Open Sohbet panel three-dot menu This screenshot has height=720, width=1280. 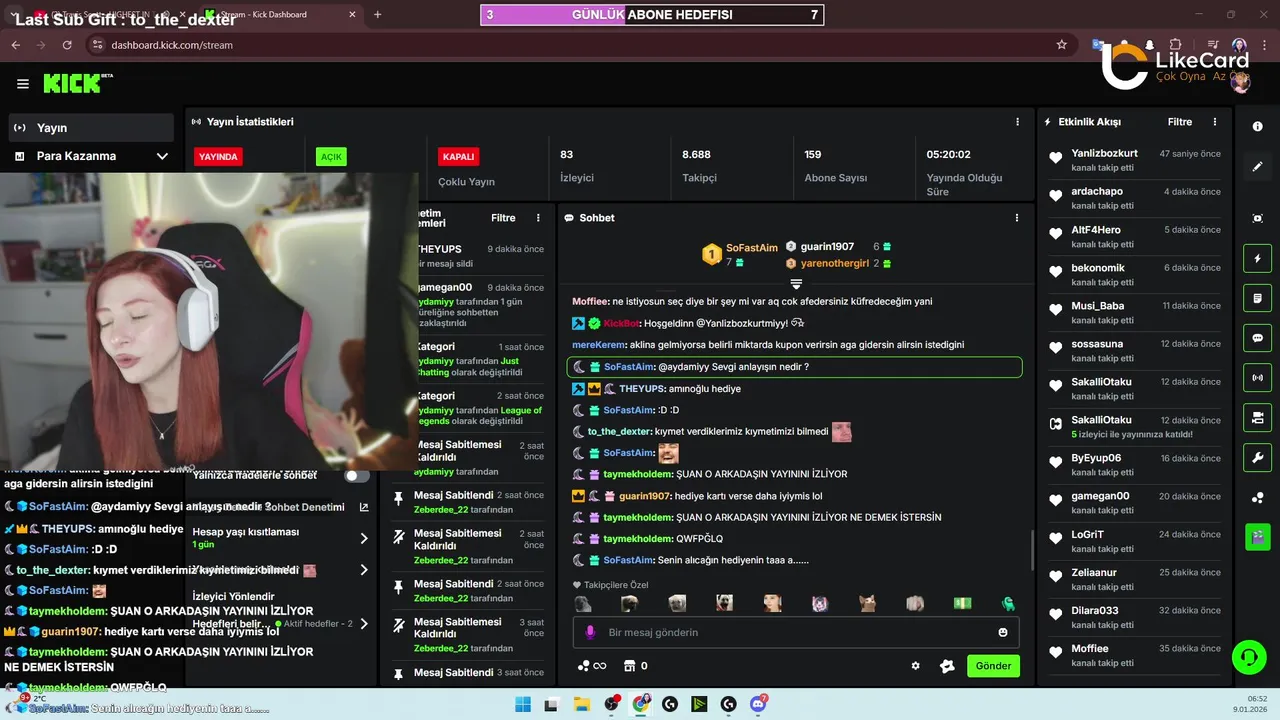tap(1017, 218)
